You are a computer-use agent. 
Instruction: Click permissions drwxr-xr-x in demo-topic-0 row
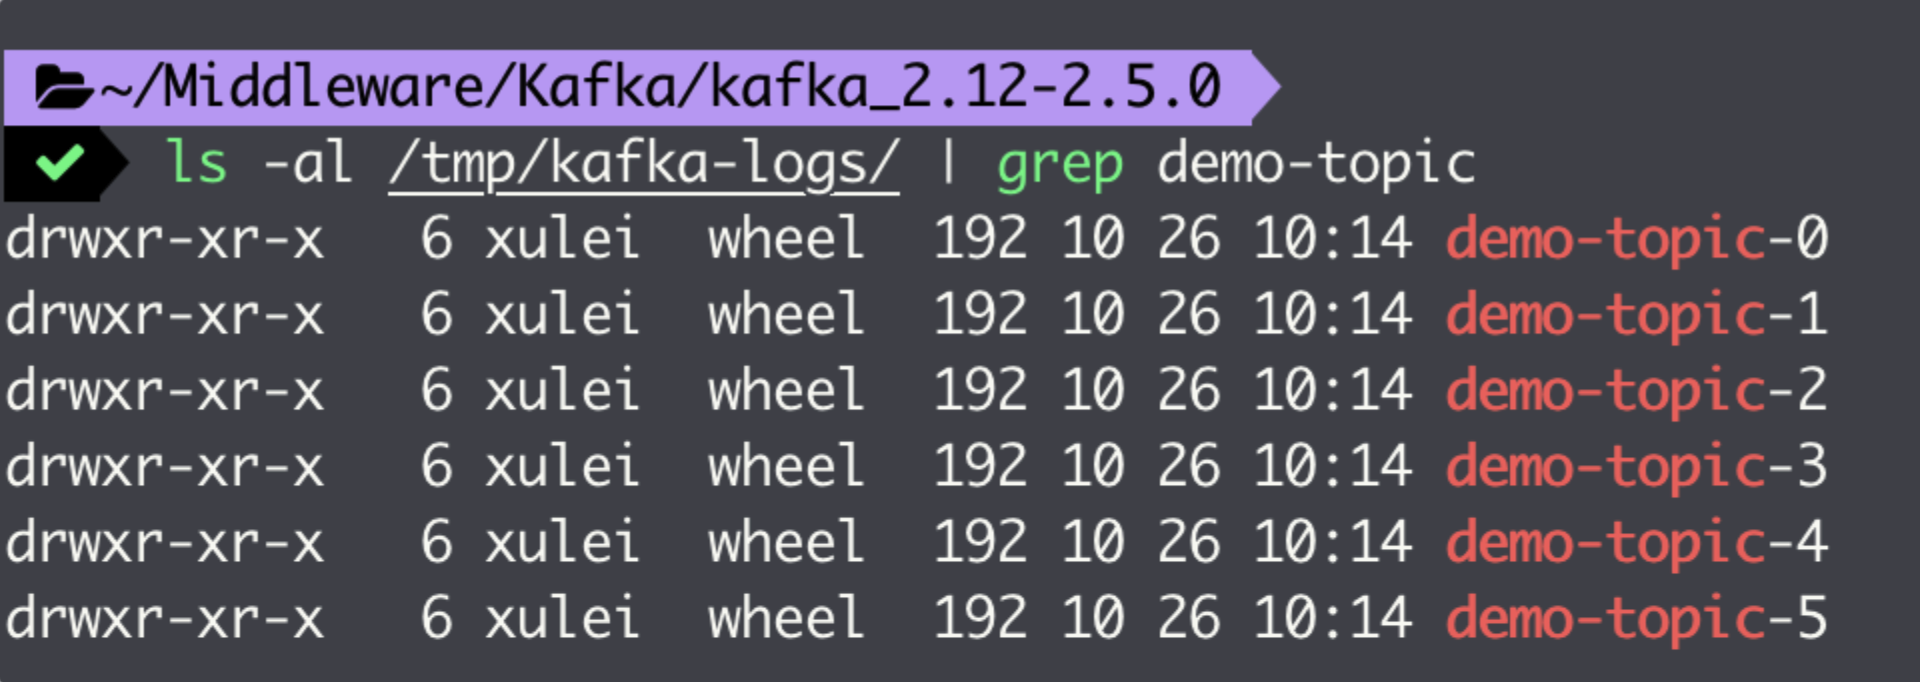[165, 240]
